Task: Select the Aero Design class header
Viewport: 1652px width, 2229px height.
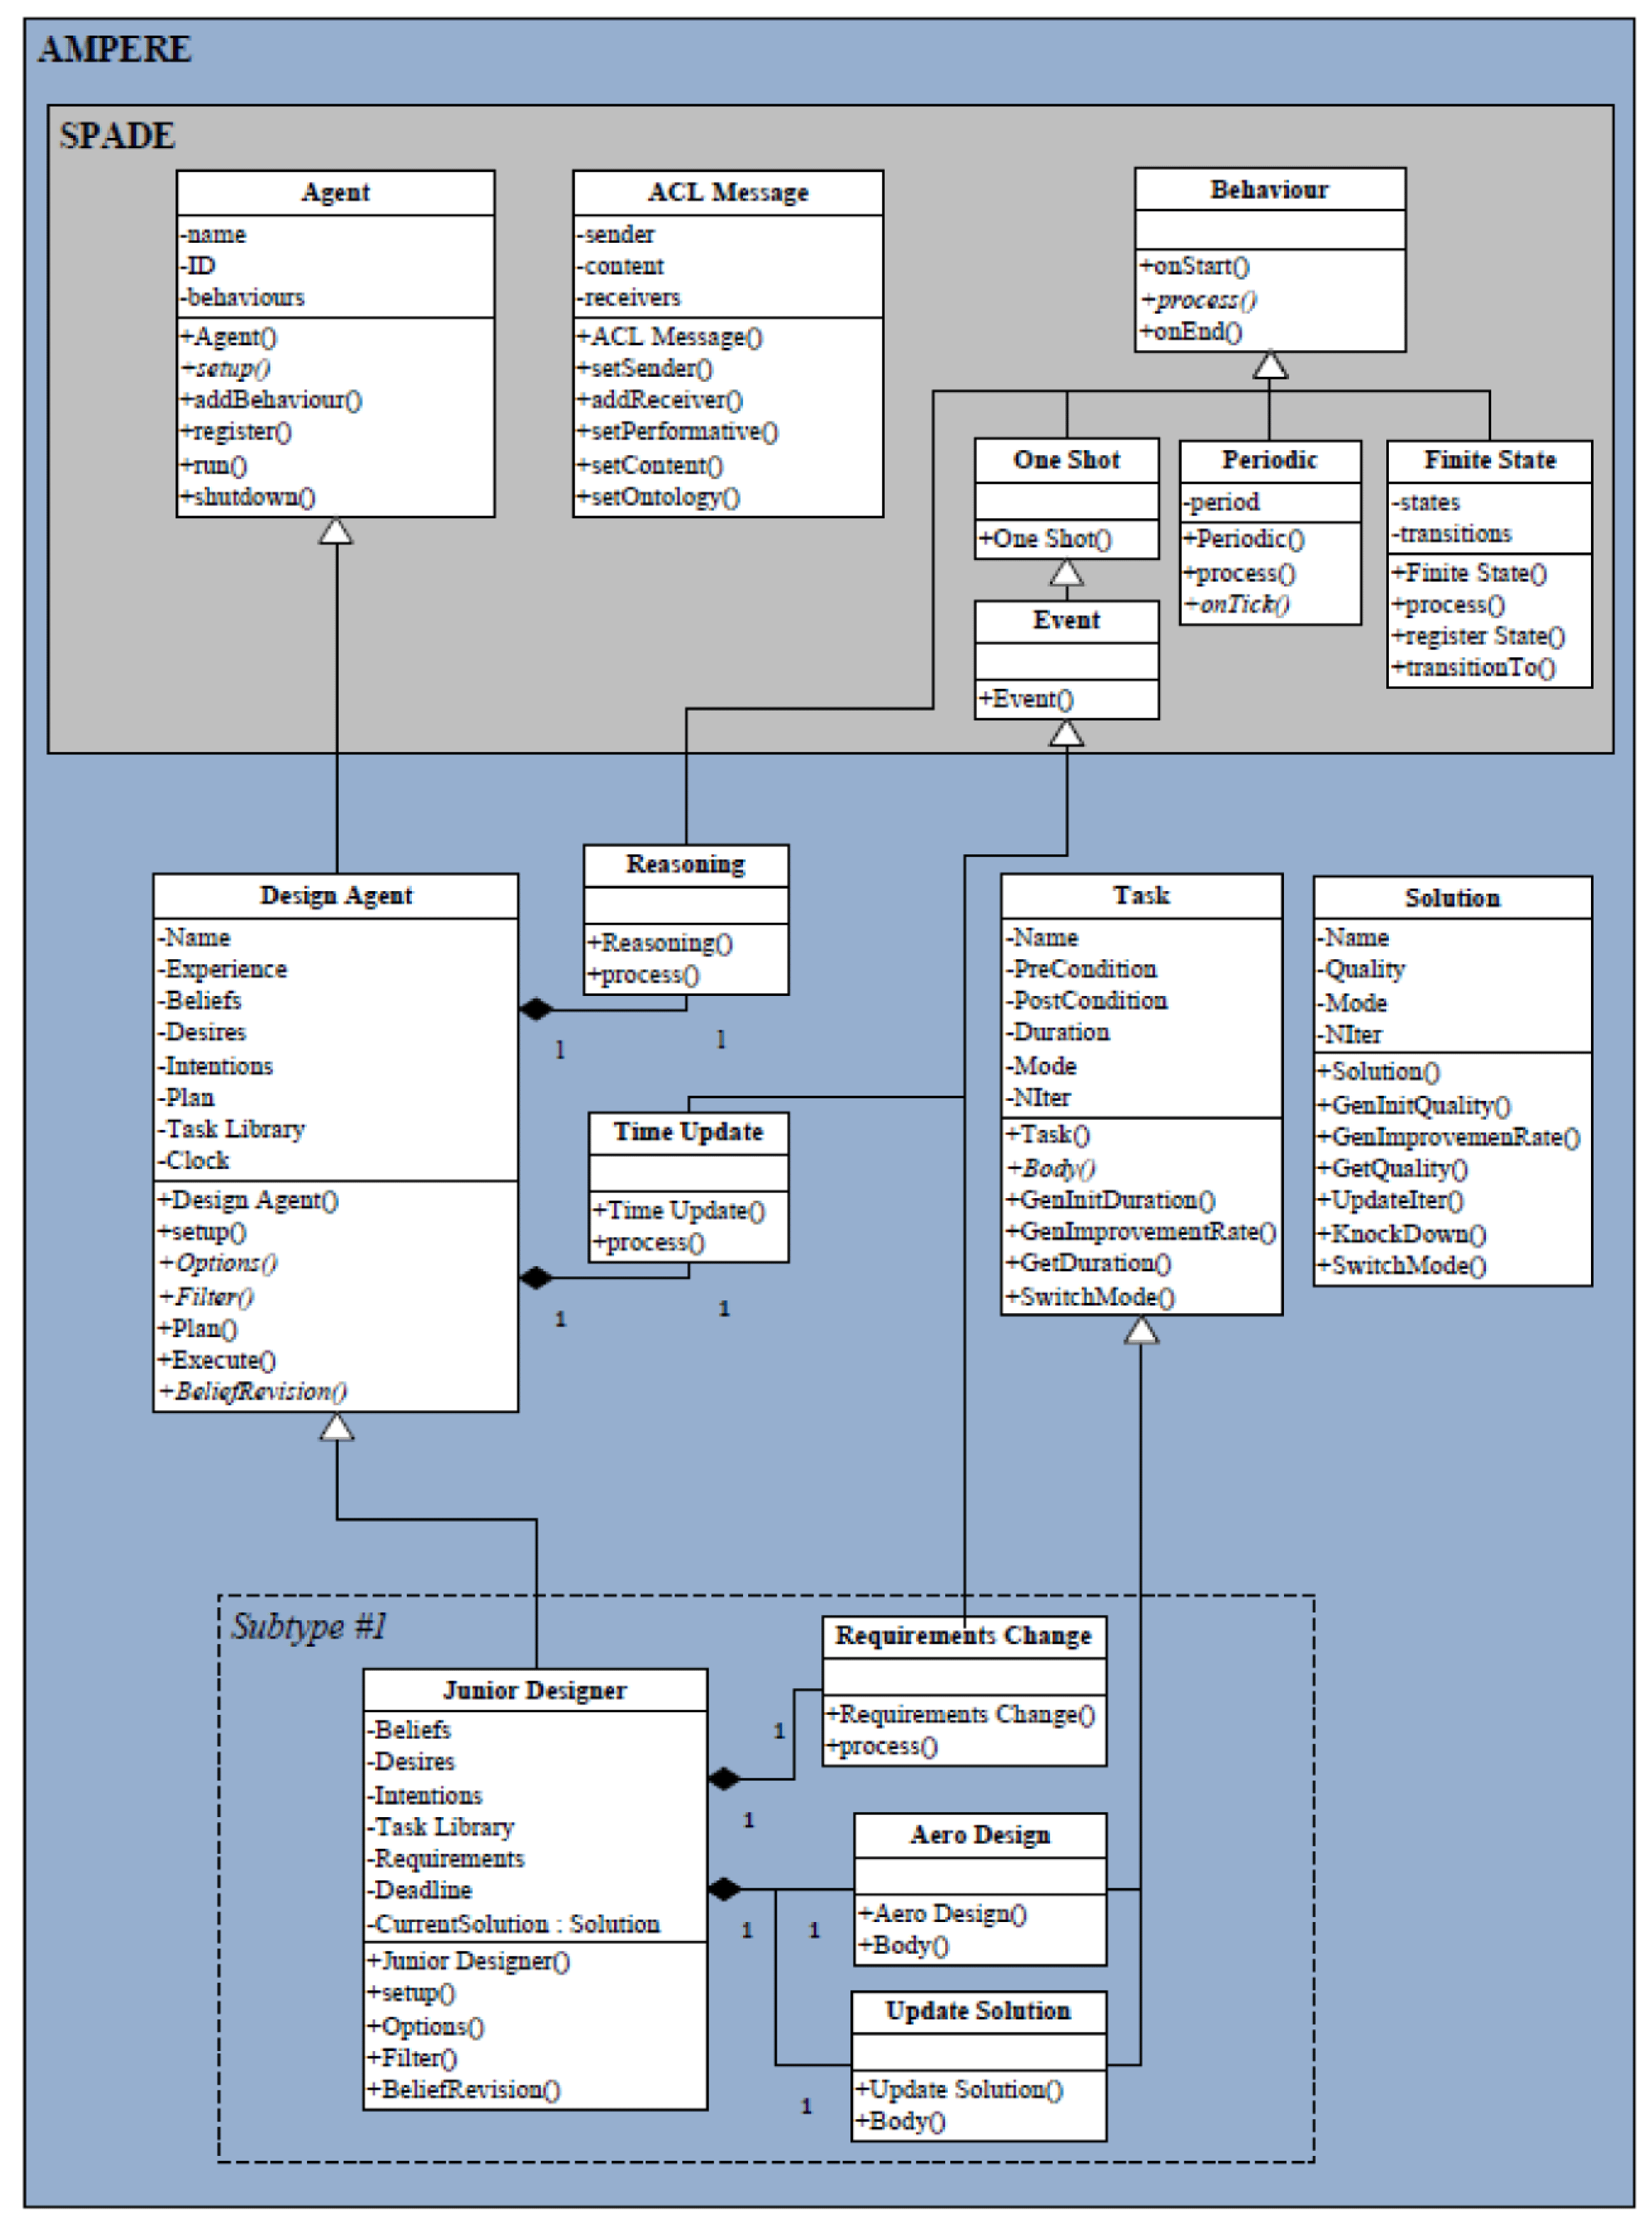Action: click(x=980, y=1835)
